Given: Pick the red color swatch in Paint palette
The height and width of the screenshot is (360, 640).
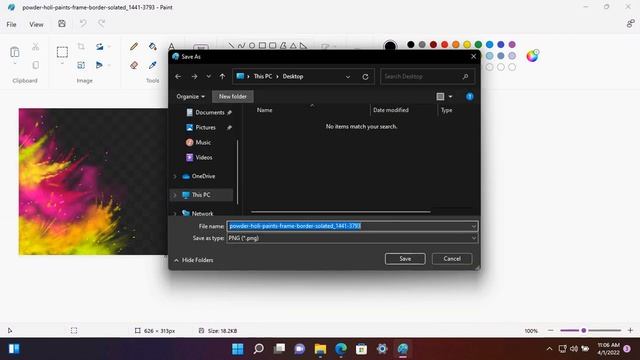Looking at the screenshot, I should coord(444,44).
